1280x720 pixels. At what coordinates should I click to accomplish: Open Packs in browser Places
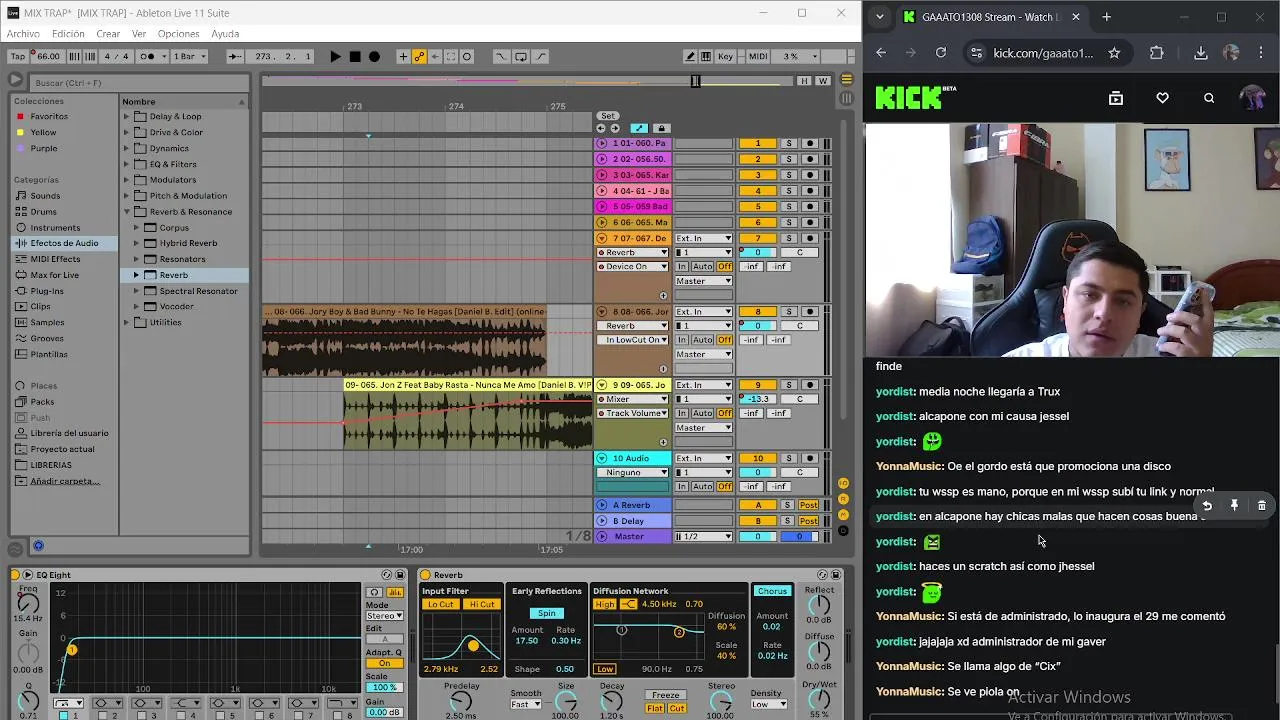pos(42,402)
